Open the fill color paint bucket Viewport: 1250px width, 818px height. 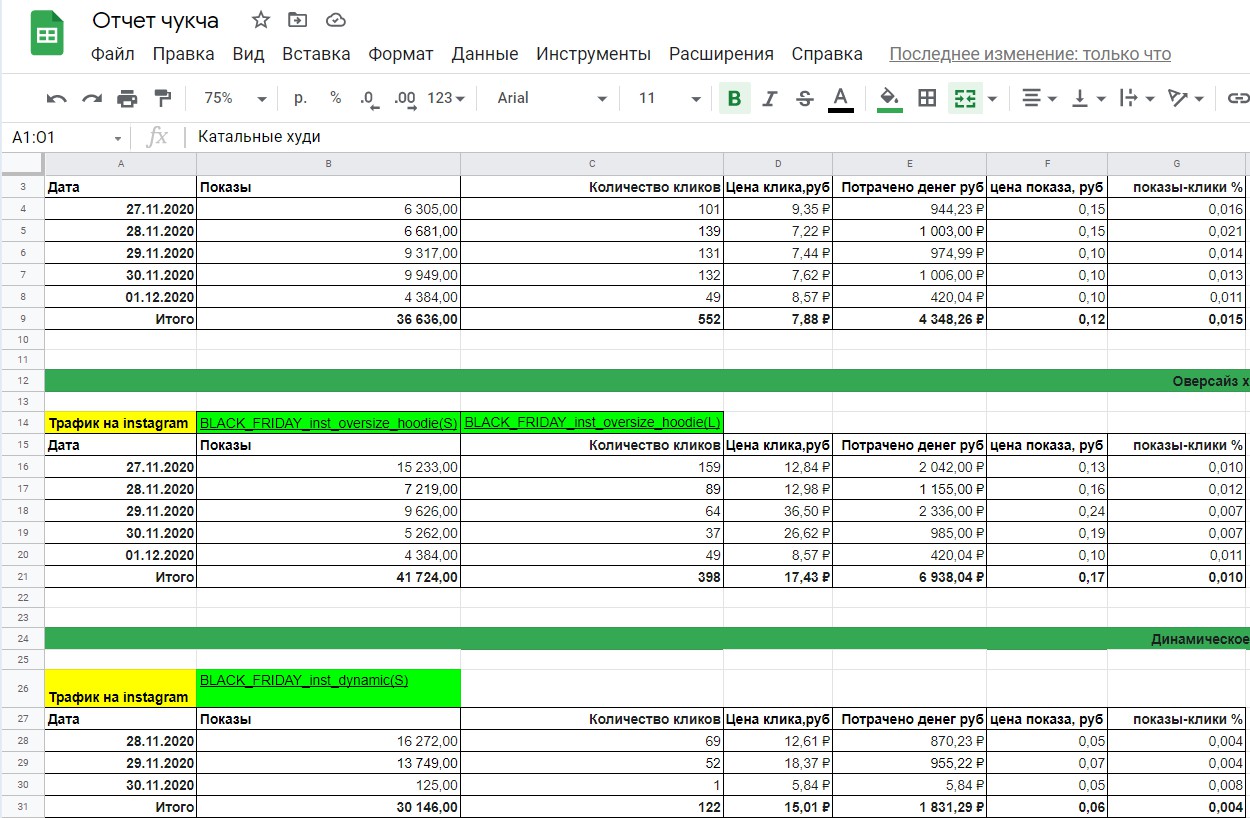point(889,98)
